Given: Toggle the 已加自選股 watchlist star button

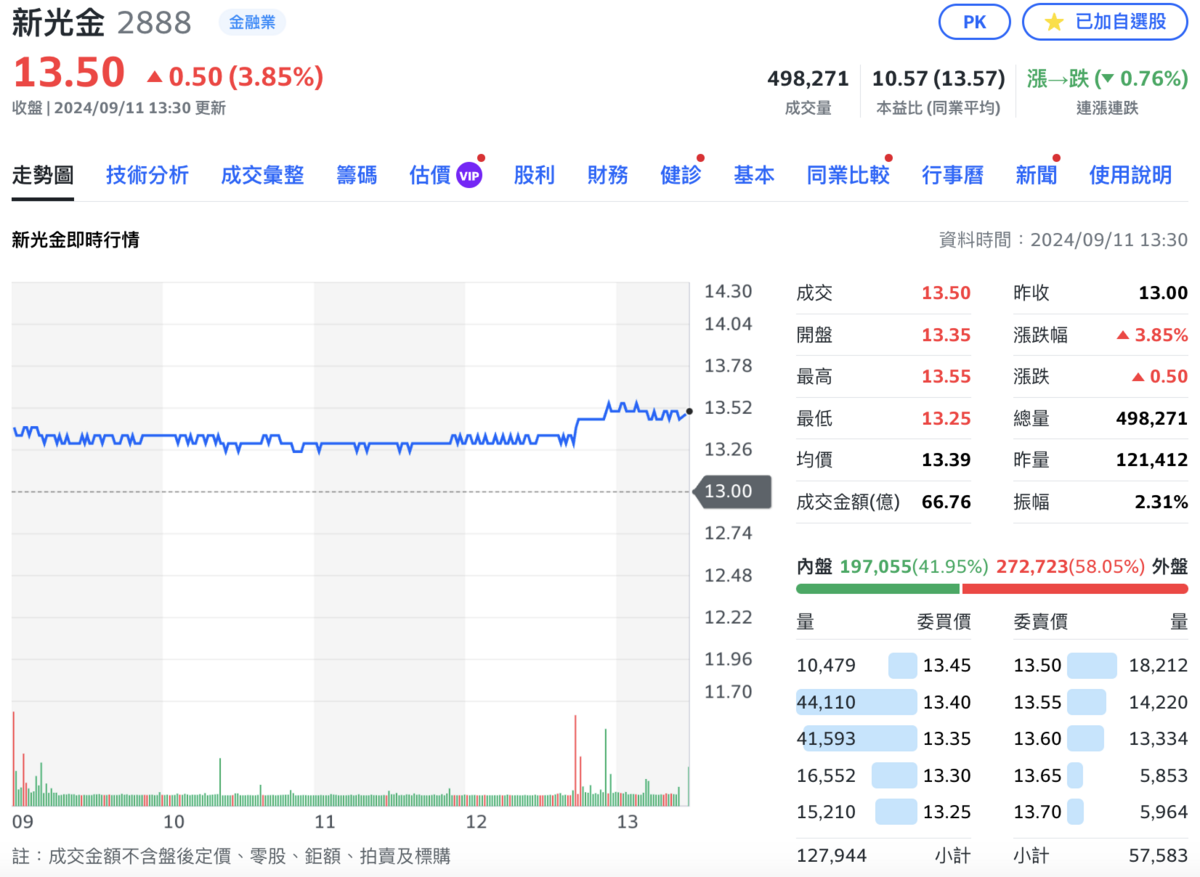Looking at the screenshot, I should 1104,22.
